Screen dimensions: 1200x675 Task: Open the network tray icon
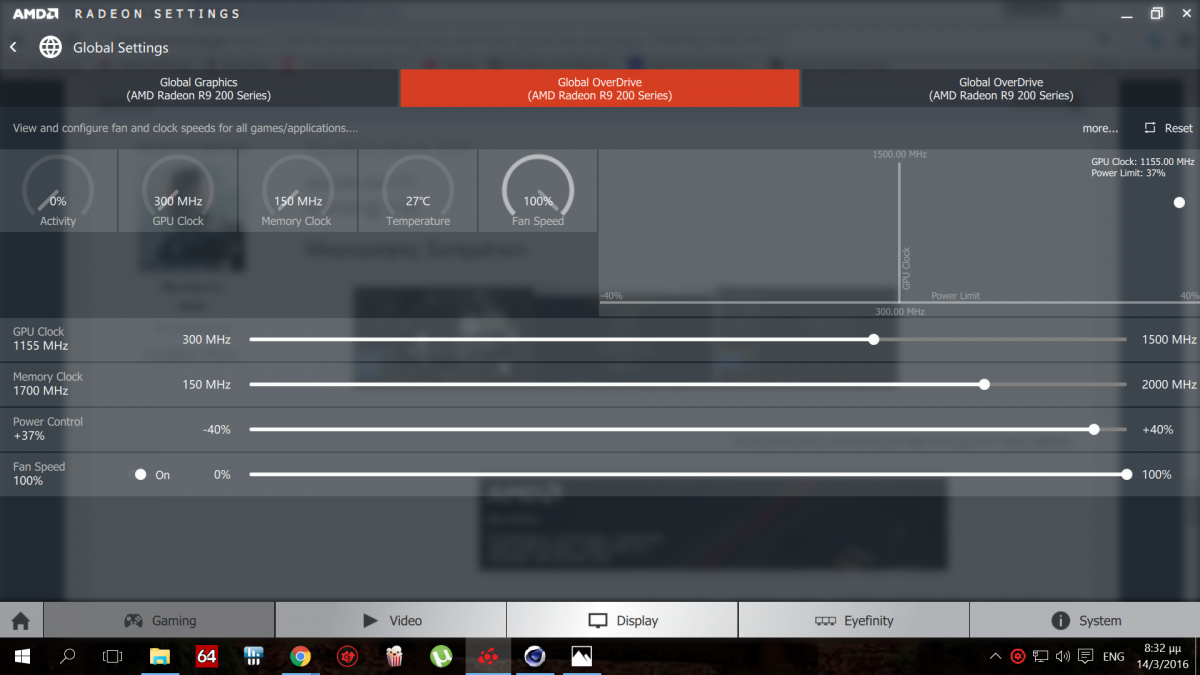1040,657
